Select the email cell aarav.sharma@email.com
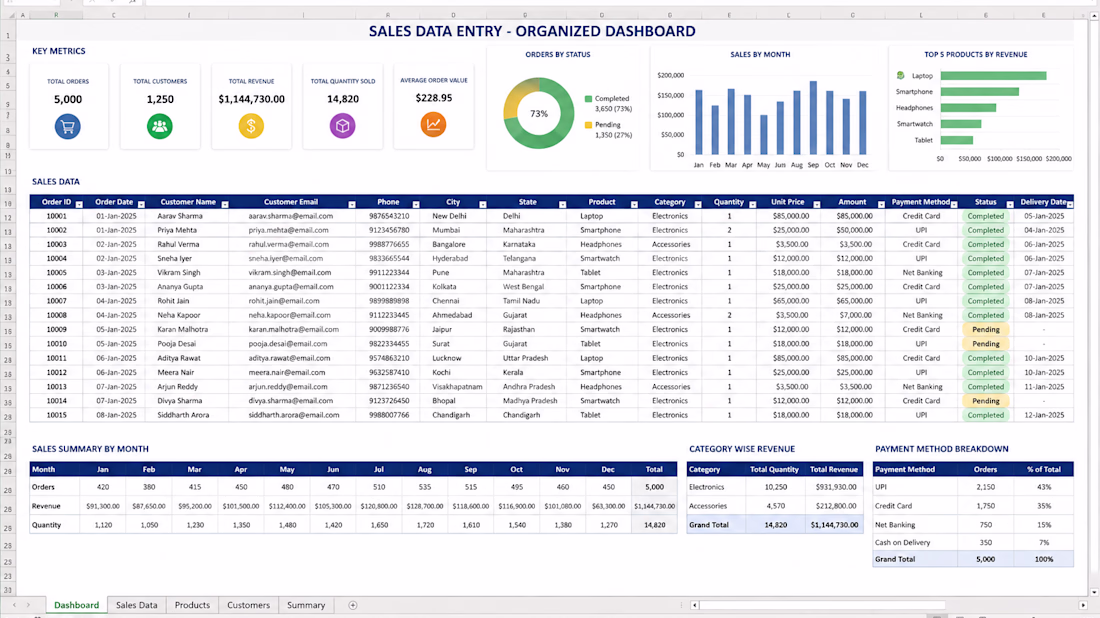 point(290,216)
